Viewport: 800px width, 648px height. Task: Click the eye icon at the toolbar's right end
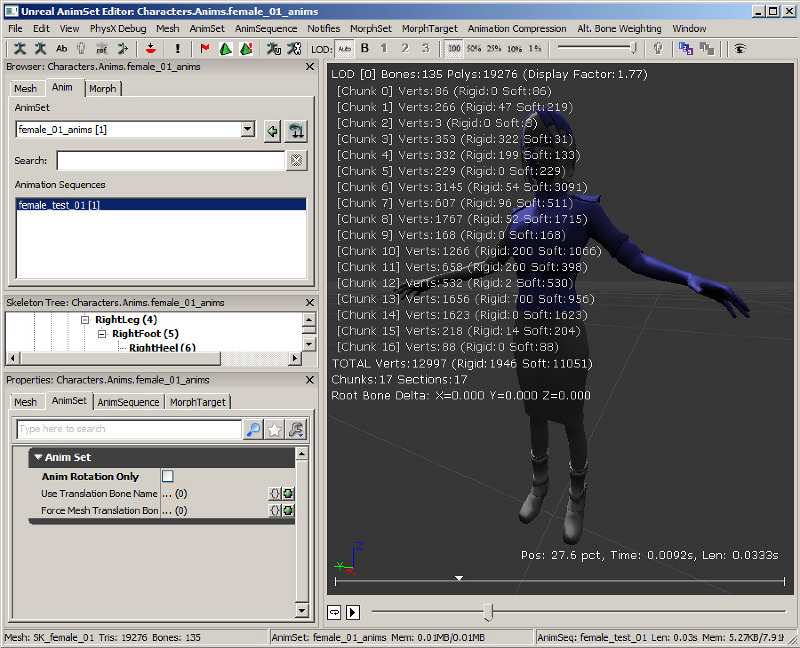[x=739, y=48]
